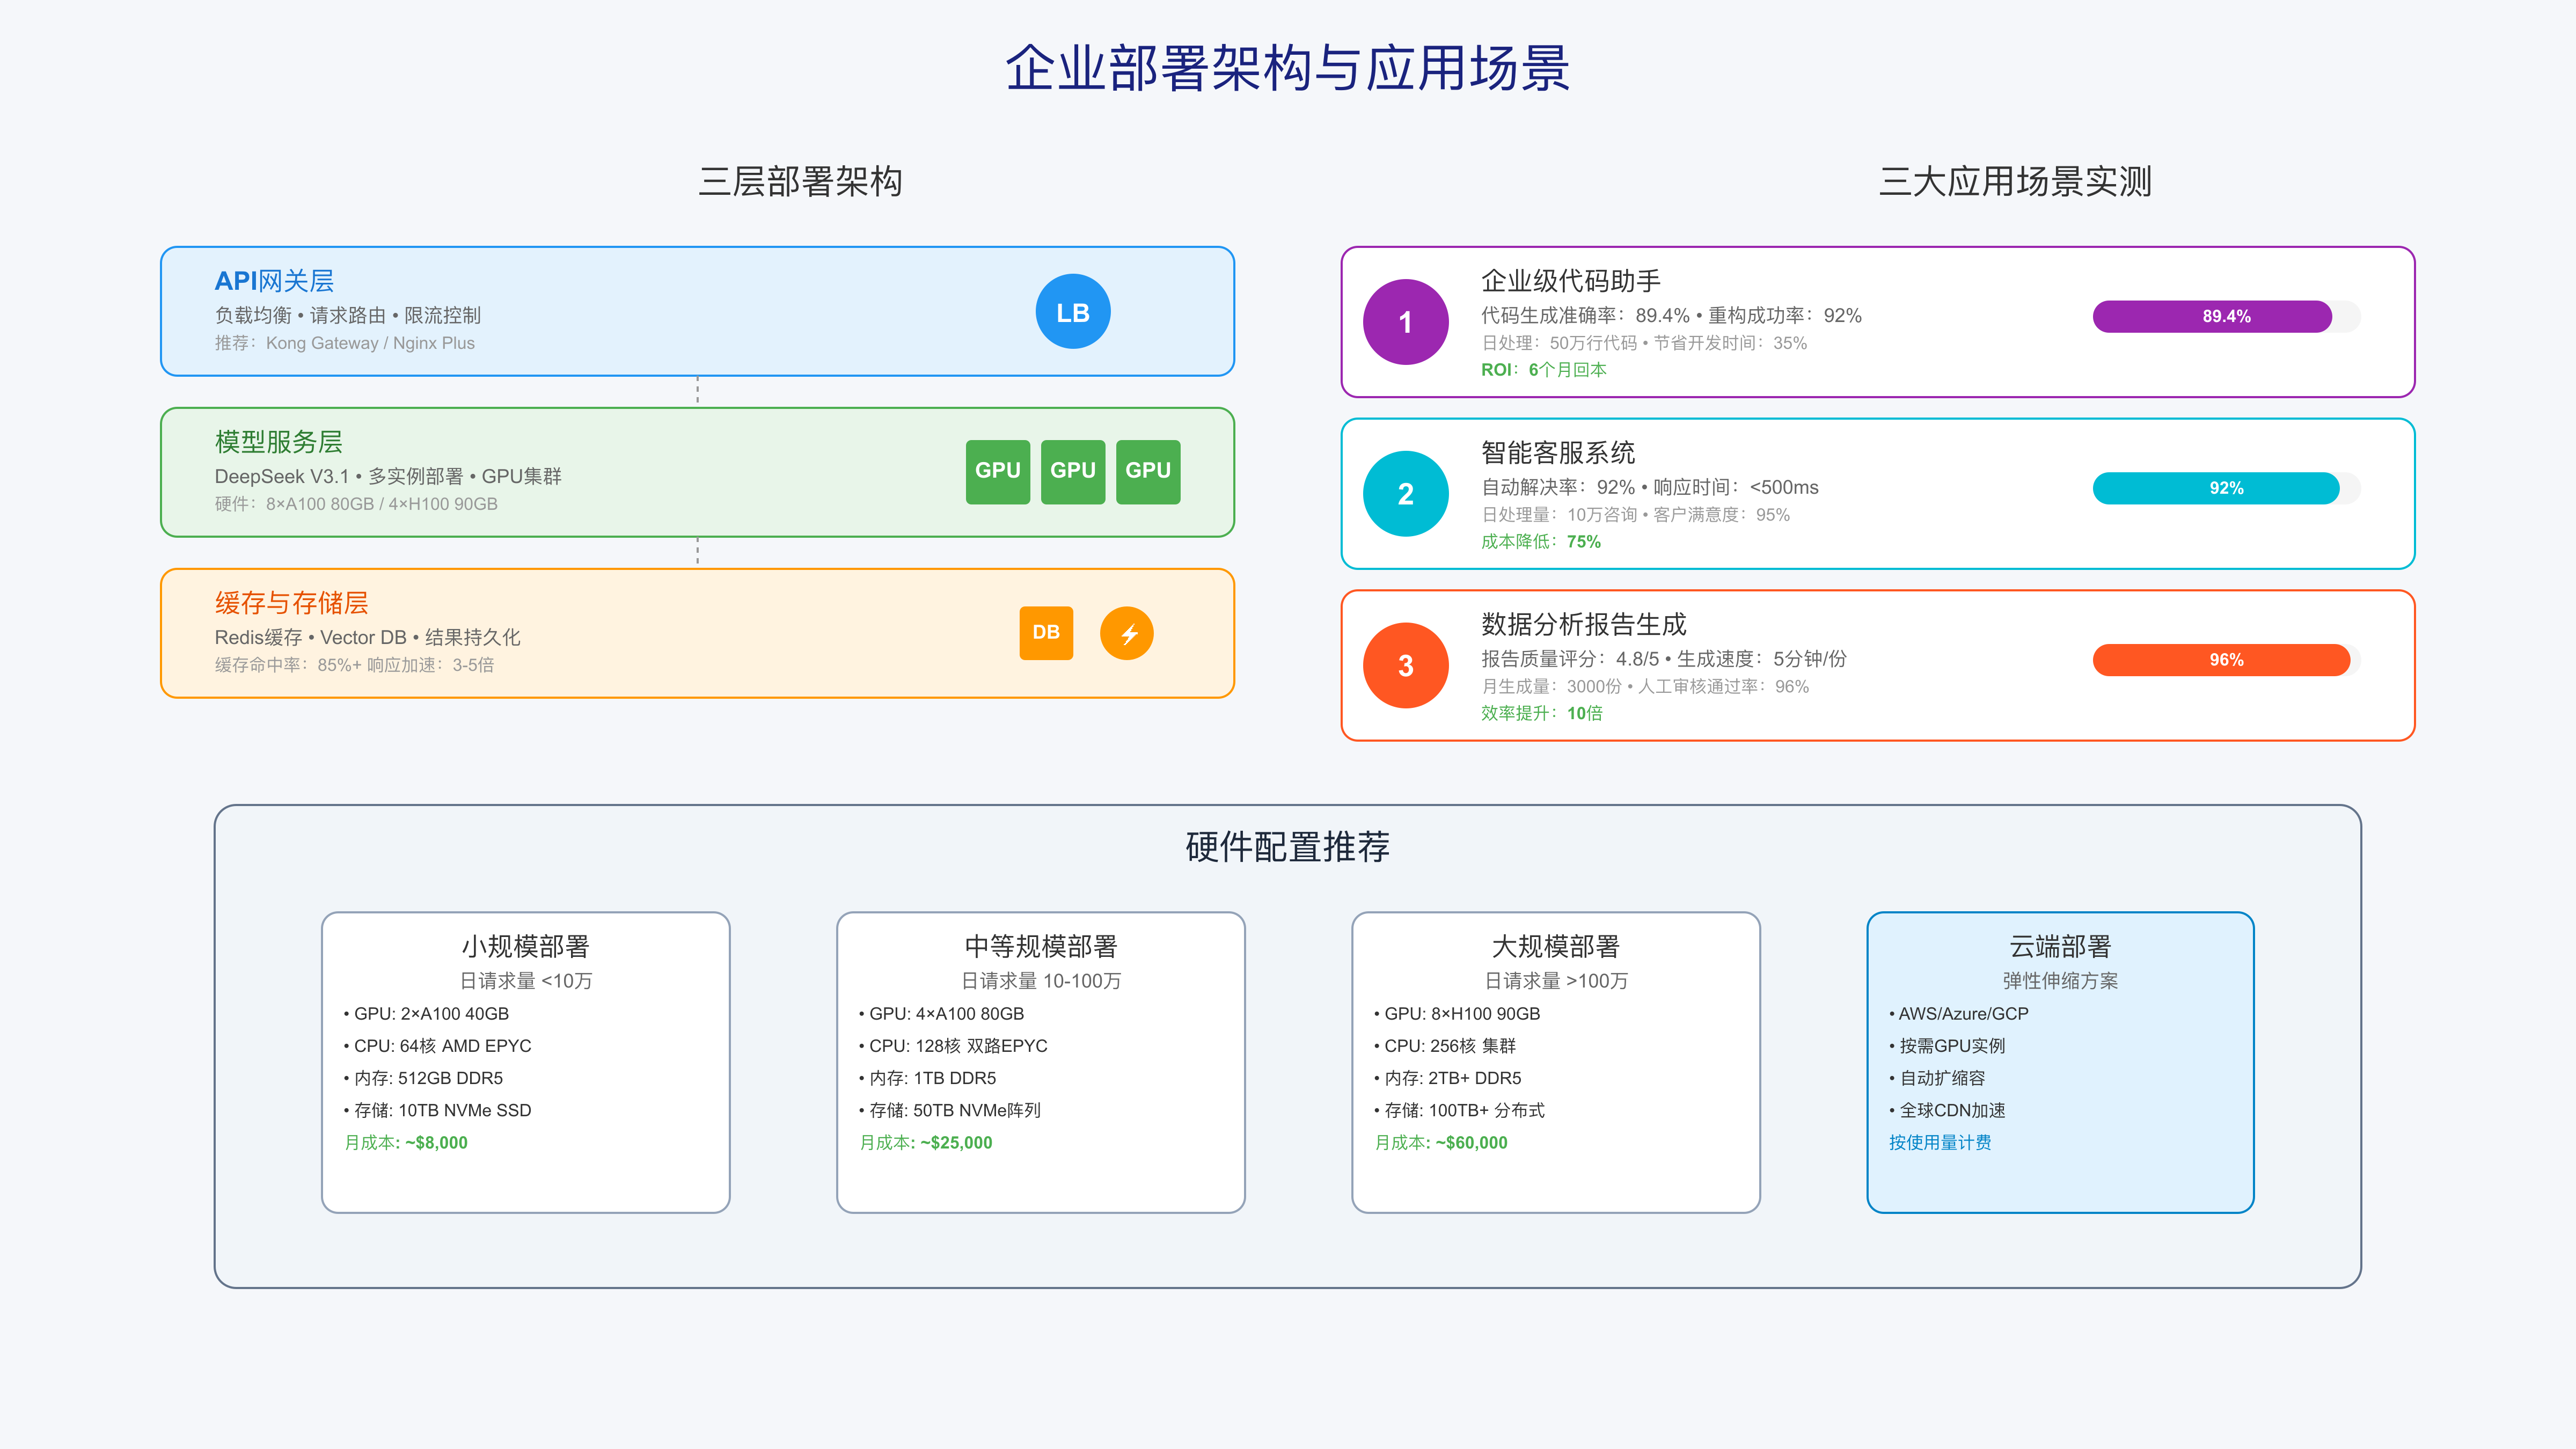The width and height of the screenshot is (2576, 1449).
Task: Click the purple 89.4% progress bar
Action: click(x=2226, y=316)
